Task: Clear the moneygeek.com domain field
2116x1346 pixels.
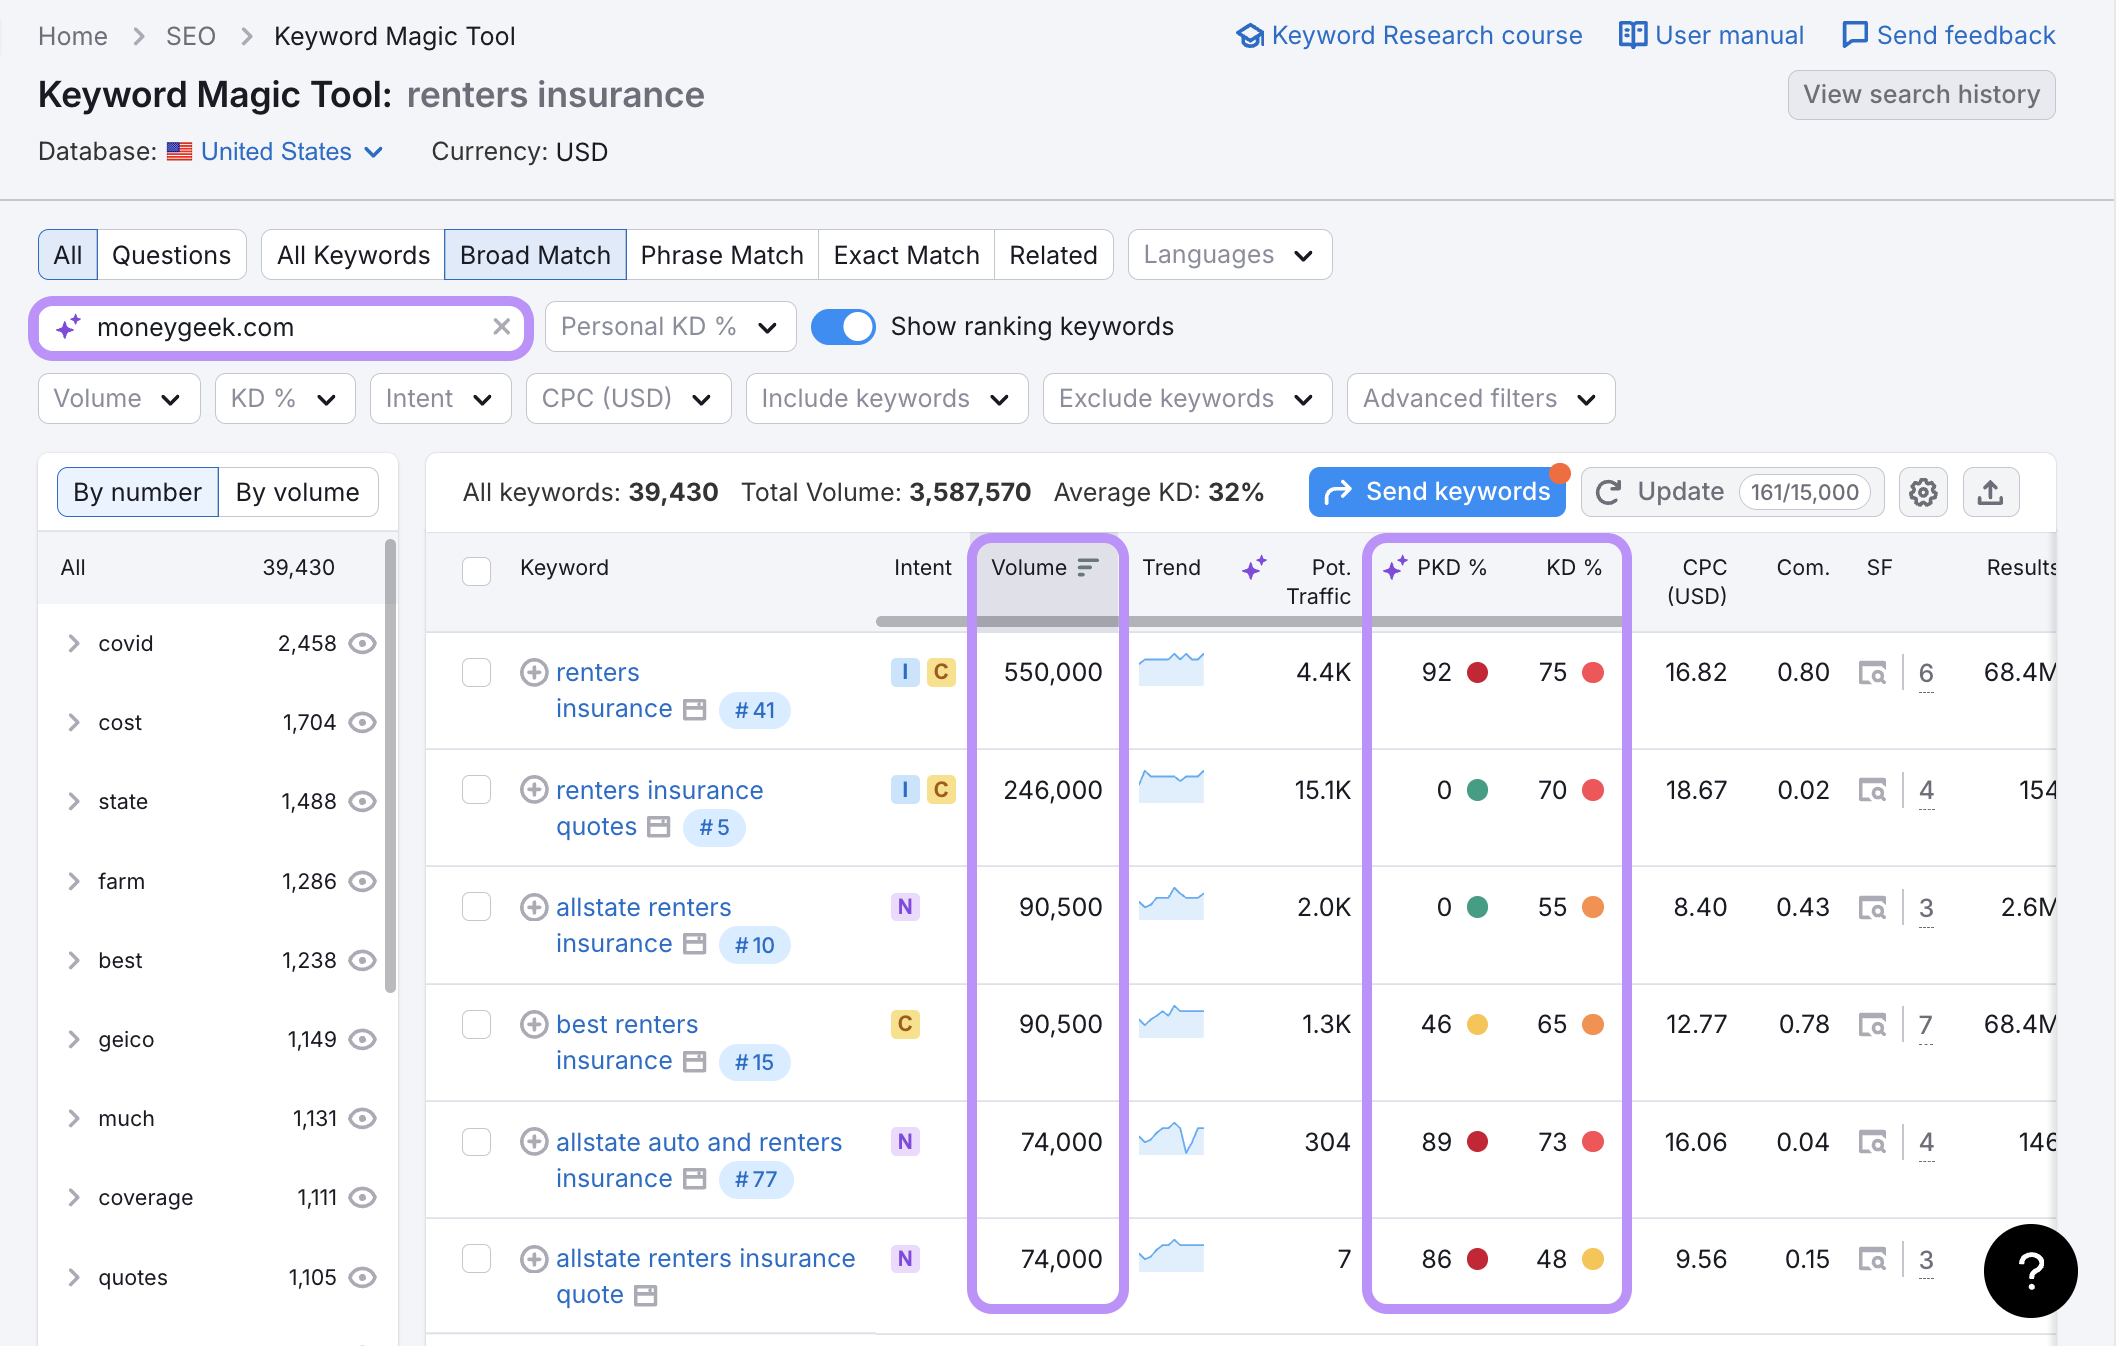Action: [502, 327]
